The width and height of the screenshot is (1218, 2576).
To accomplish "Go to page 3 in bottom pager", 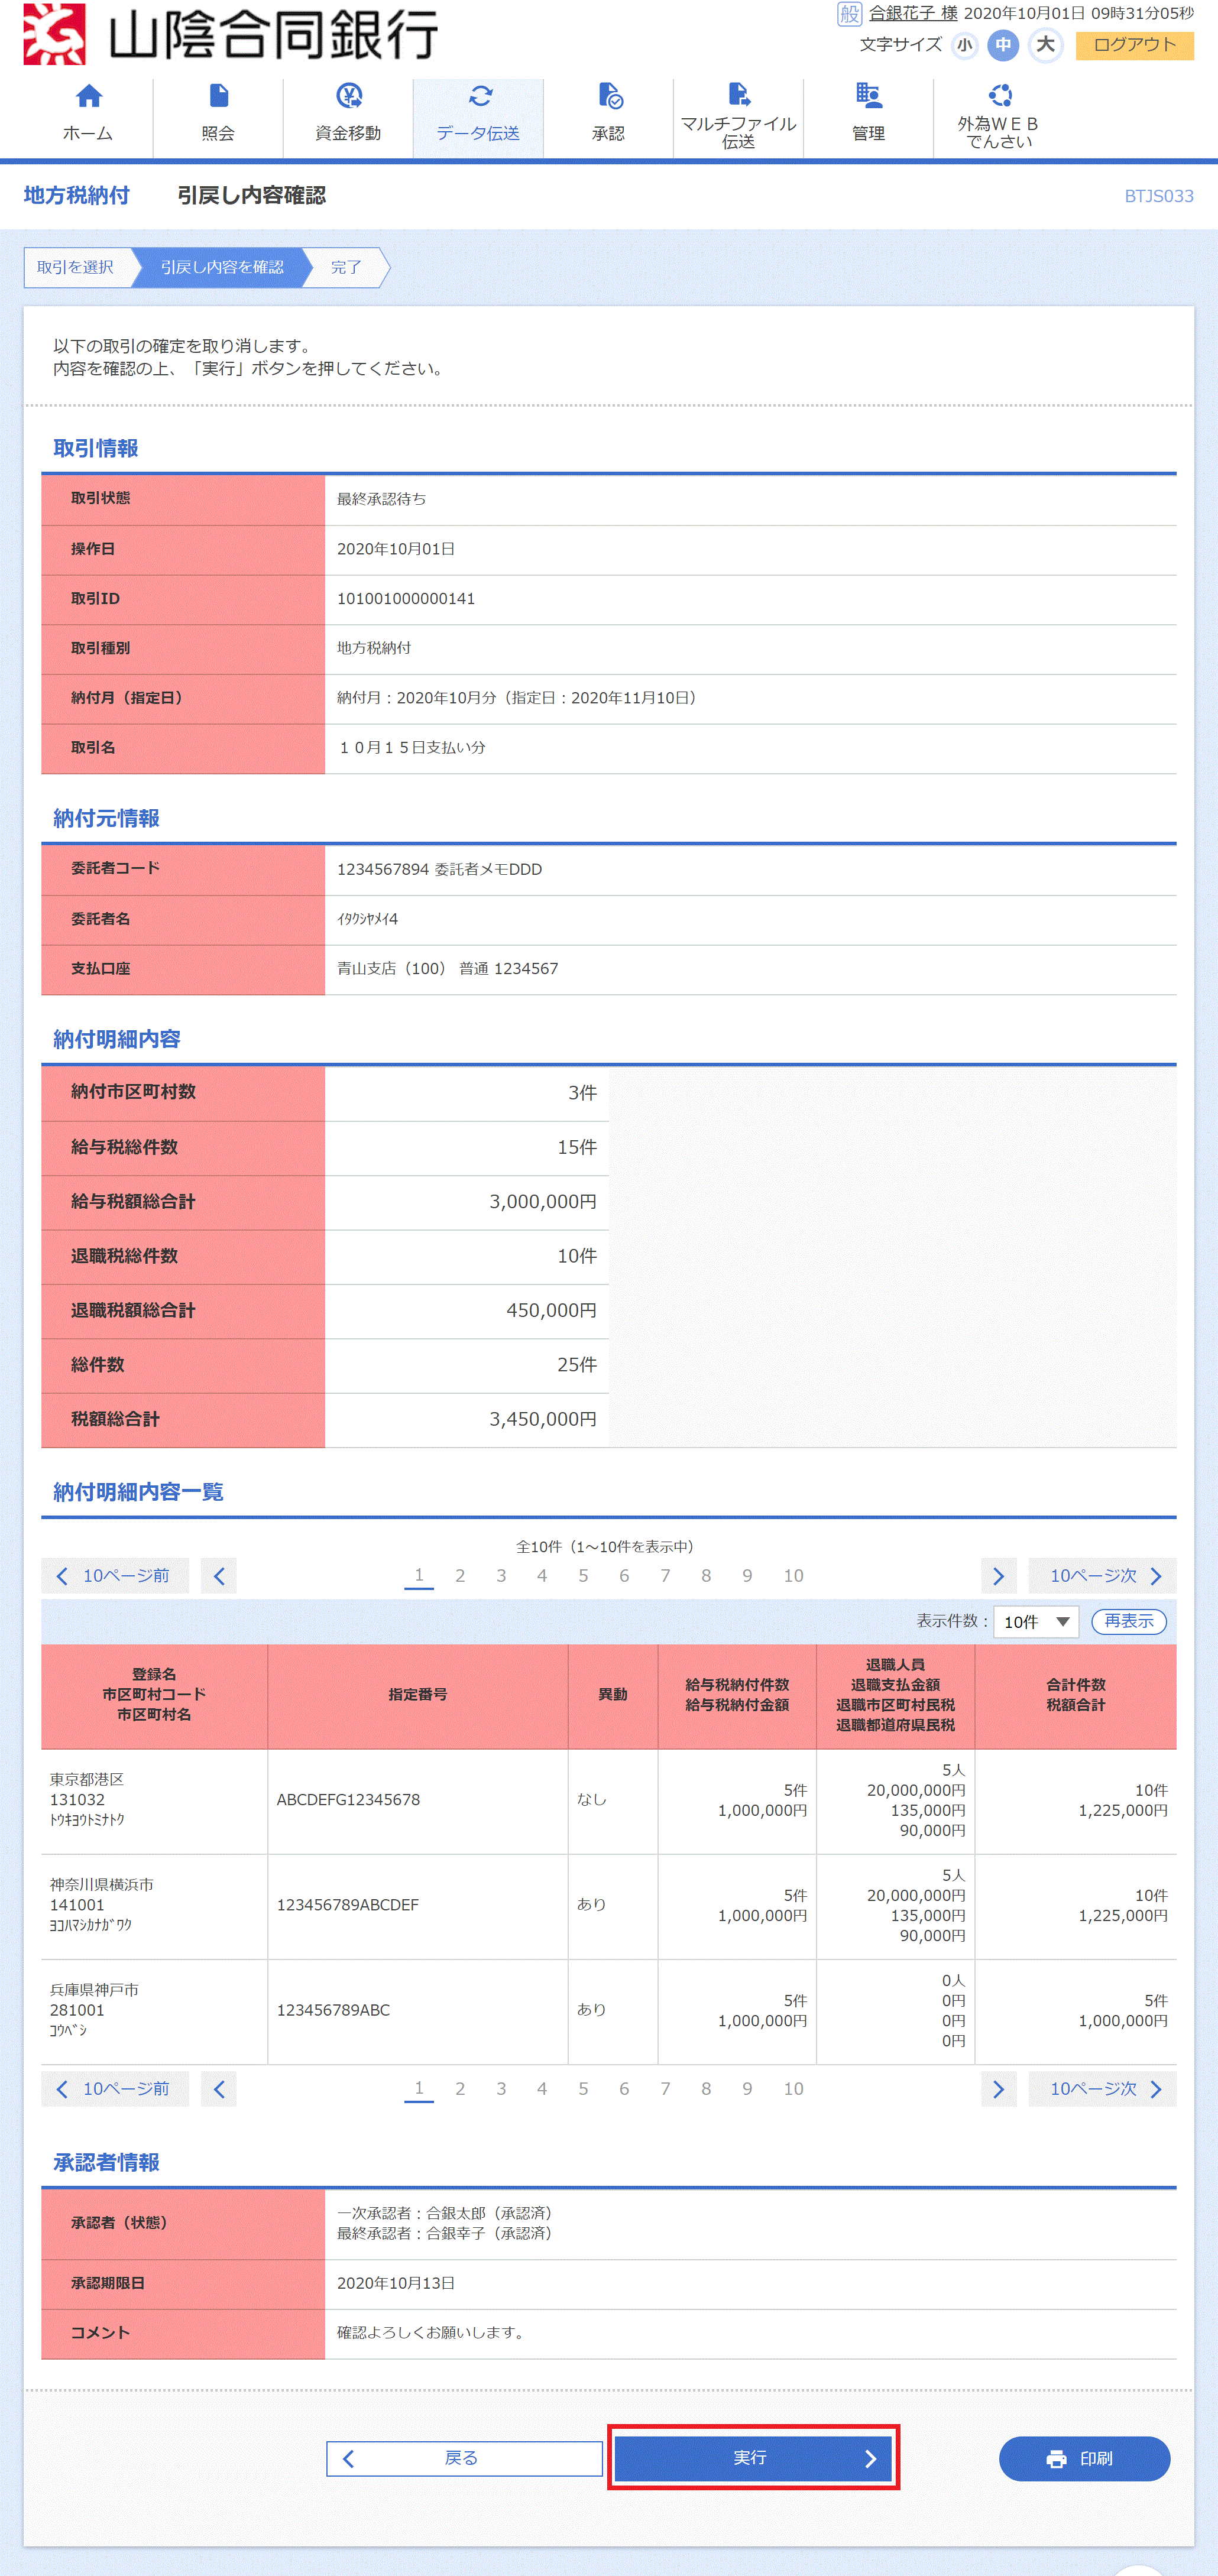I will pyautogui.click(x=501, y=2089).
